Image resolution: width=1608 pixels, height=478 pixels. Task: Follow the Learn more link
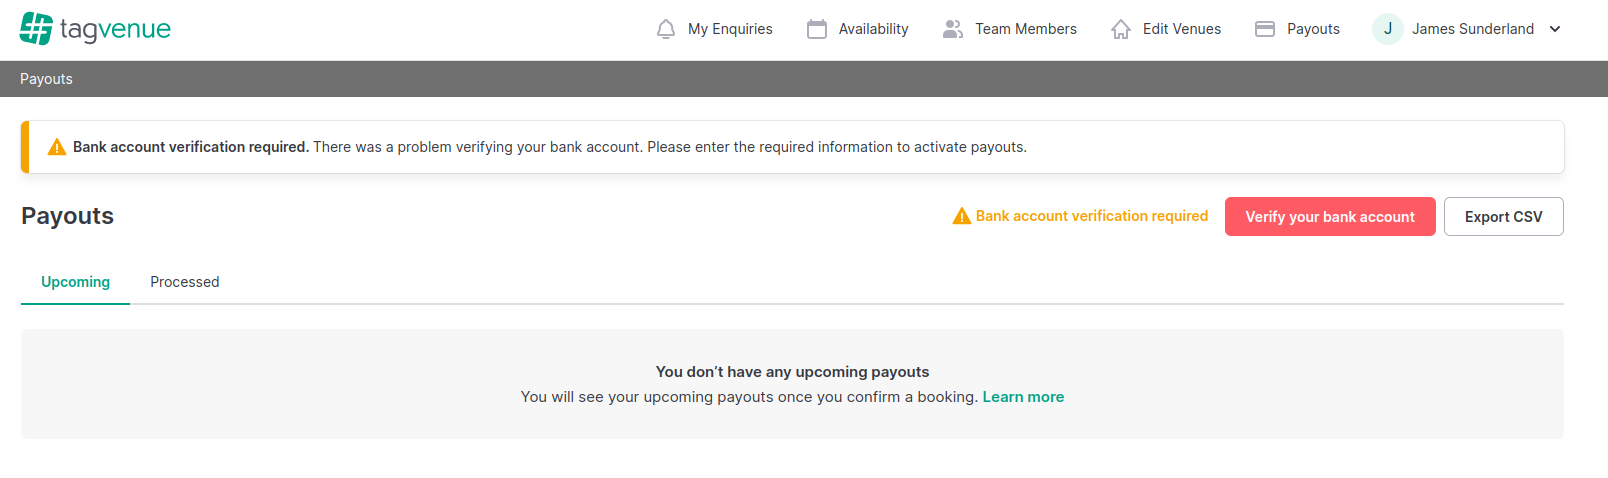[1023, 397]
